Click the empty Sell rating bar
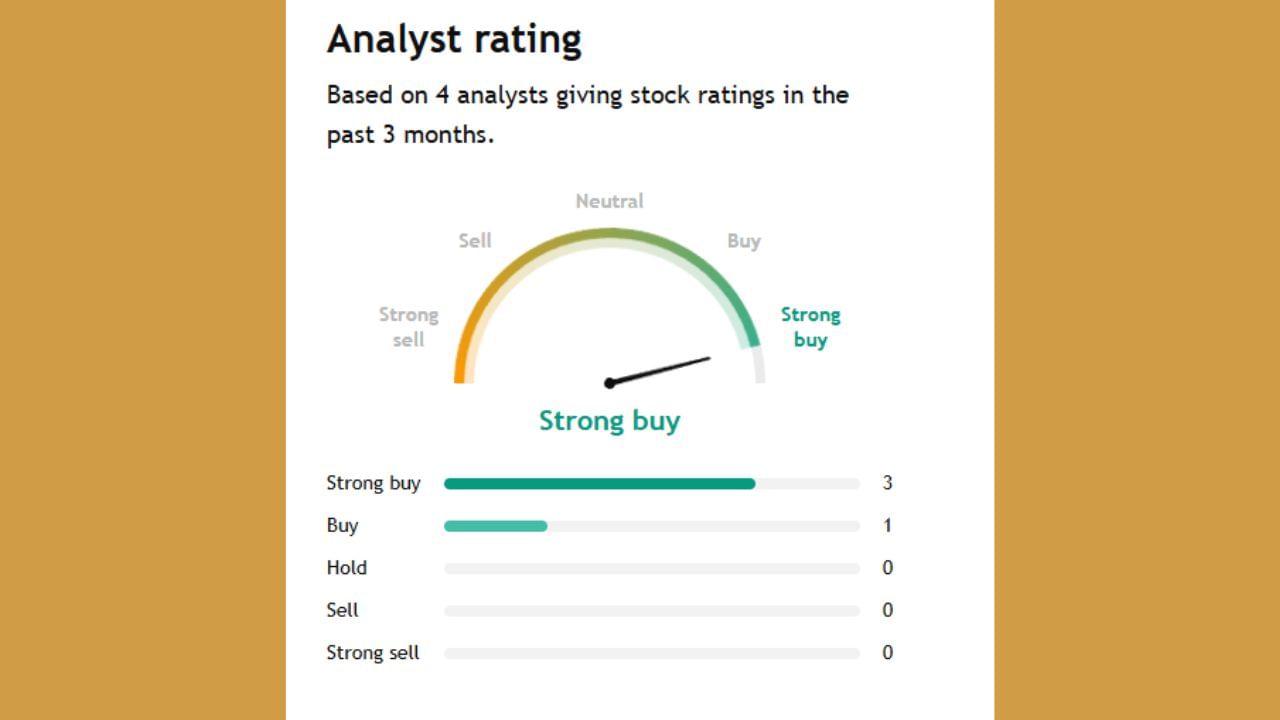Screen dimensions: 1280x720 [652, 611]
